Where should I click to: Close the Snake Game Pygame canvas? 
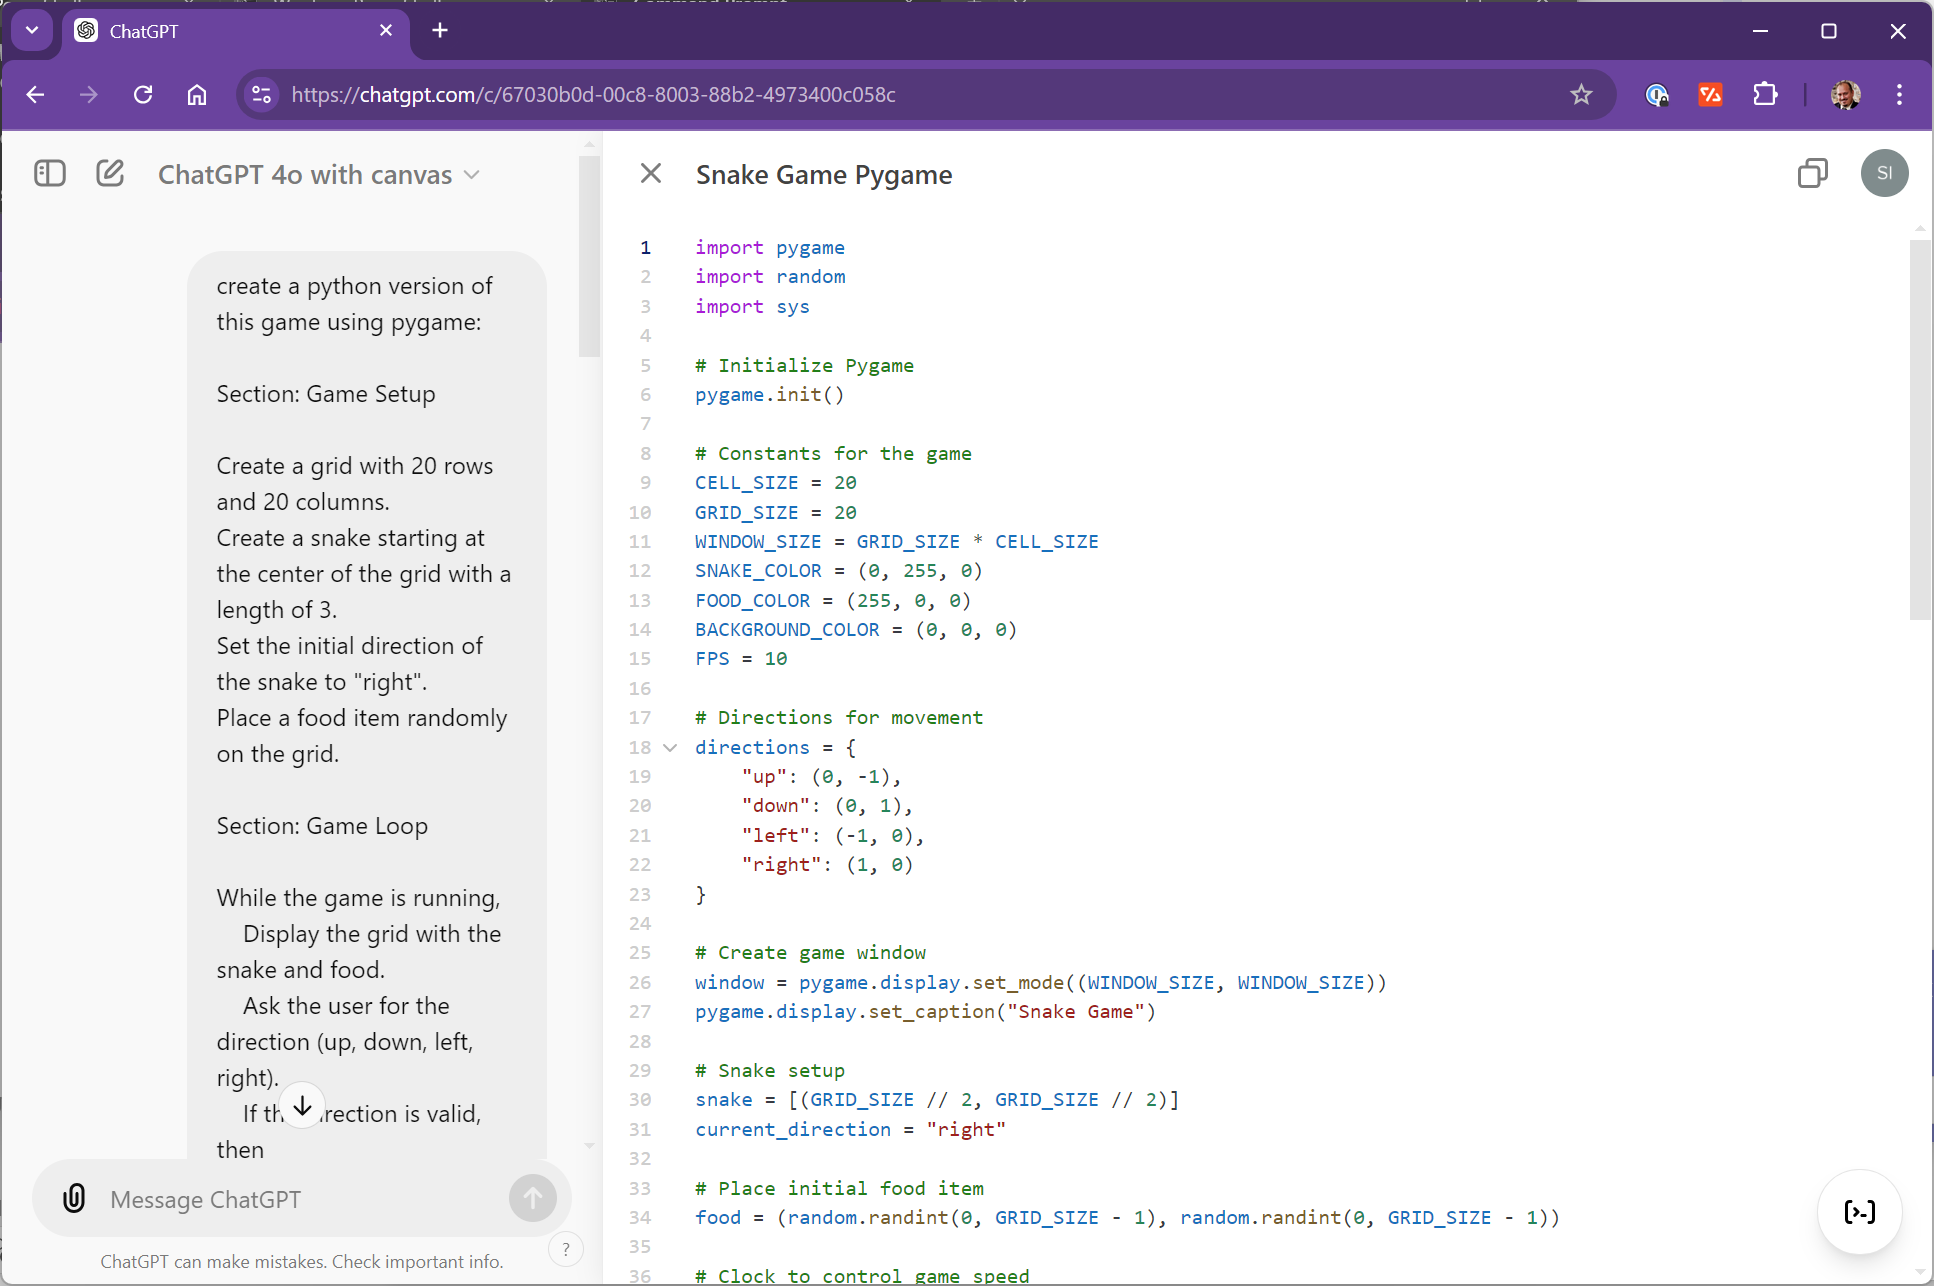[651, 174]
